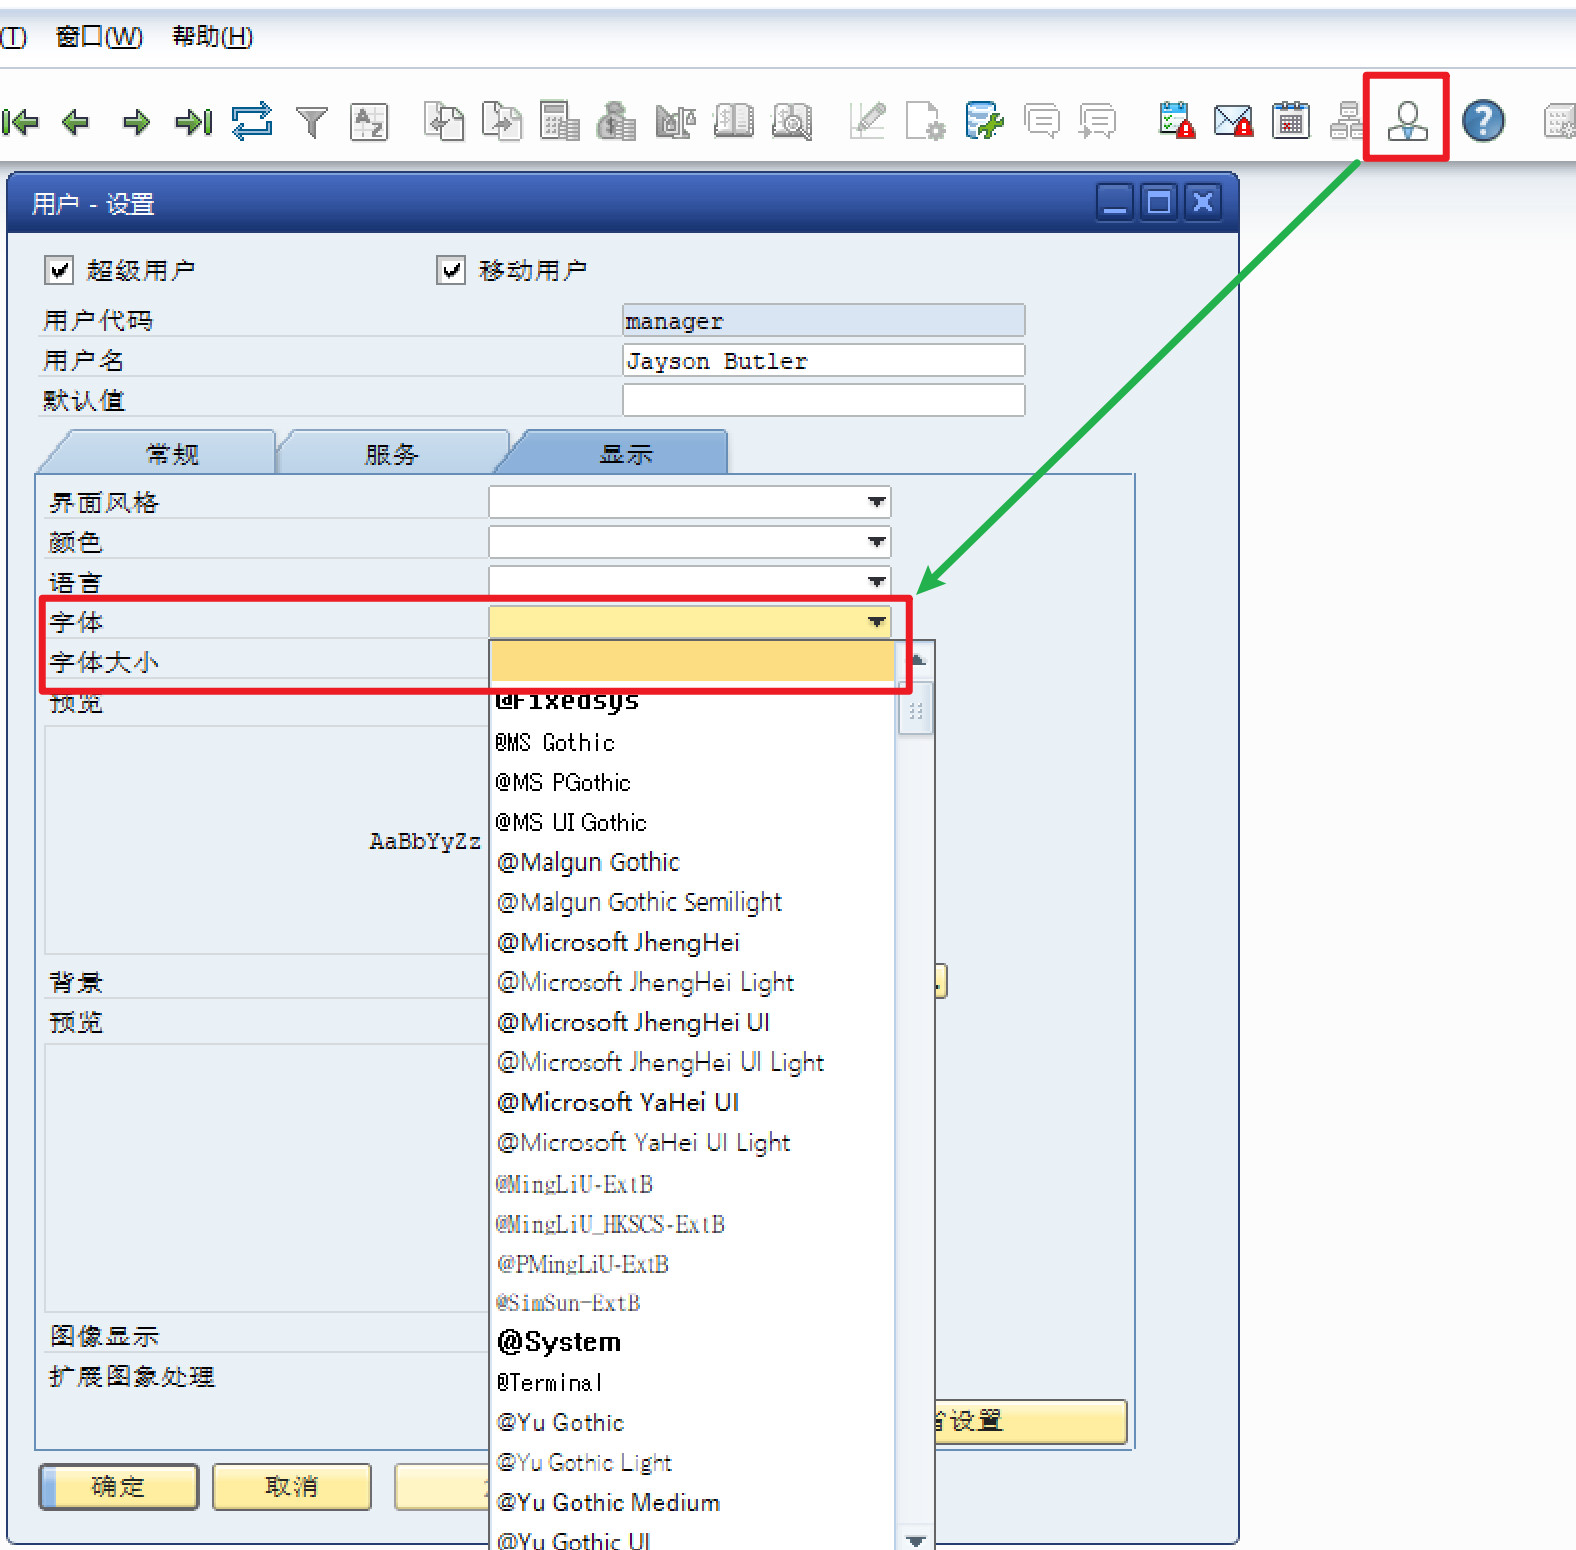Choose @MS UI Gothic font
This screenshot has height=1550, width=1576.
(691, 822)
